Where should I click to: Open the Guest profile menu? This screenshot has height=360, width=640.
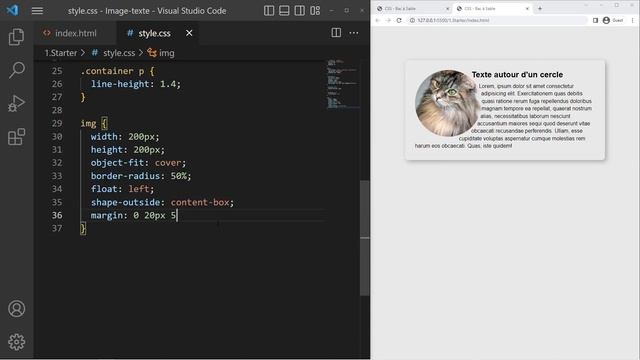pyautogui.click(x=612, y=20)
